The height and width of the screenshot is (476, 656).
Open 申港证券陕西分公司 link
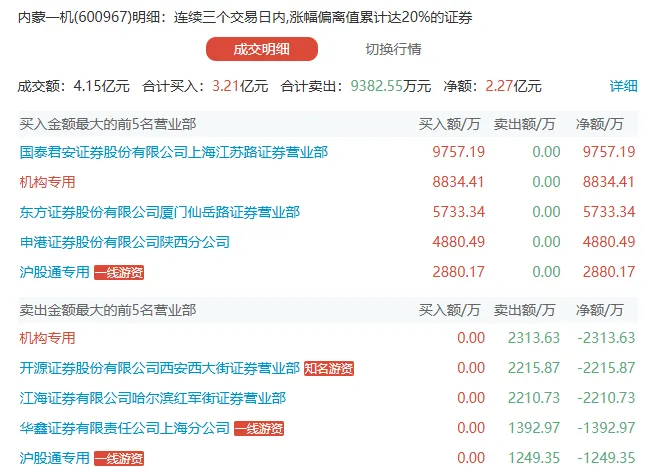125,242
